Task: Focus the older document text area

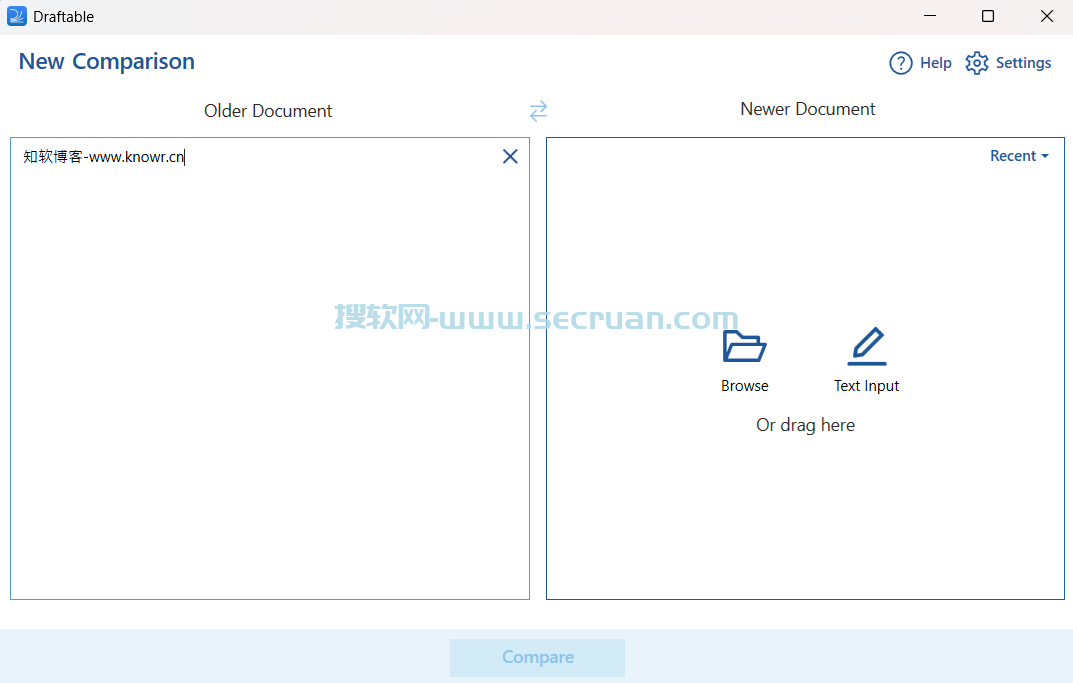Action: coord(270,369)
